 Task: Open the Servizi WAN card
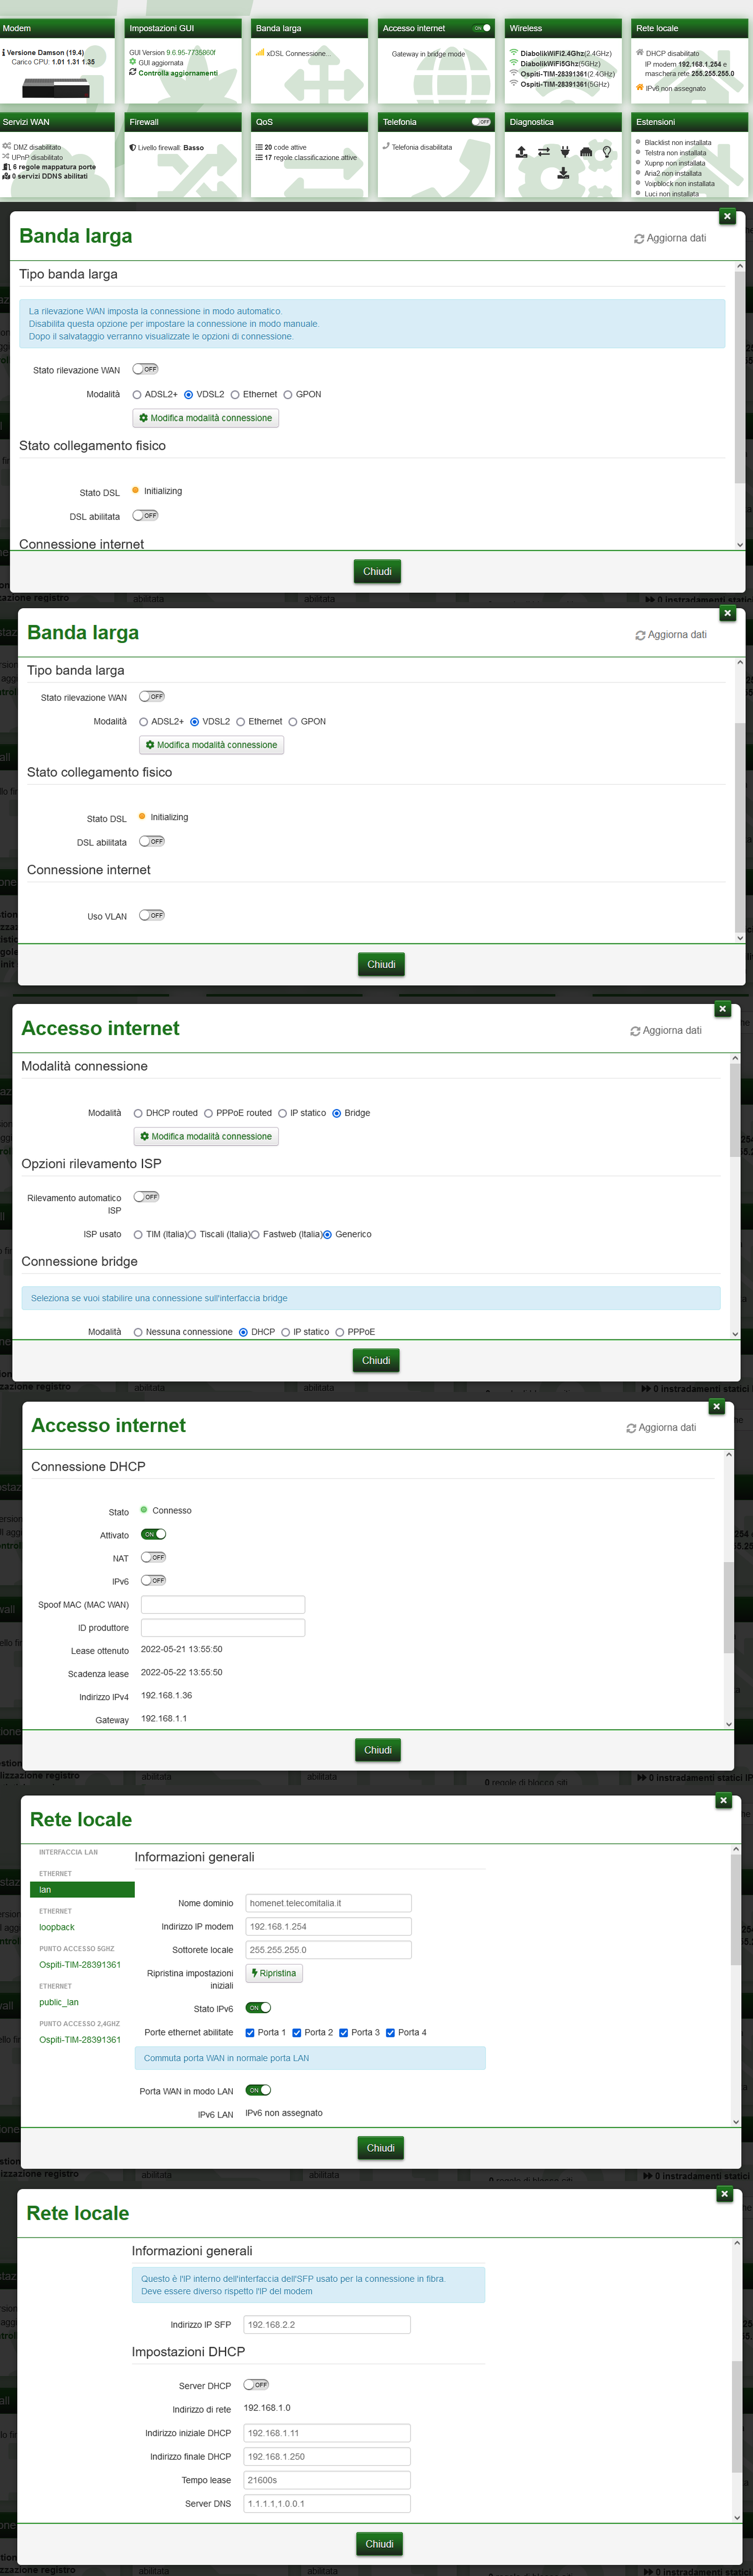pos(58,155)
